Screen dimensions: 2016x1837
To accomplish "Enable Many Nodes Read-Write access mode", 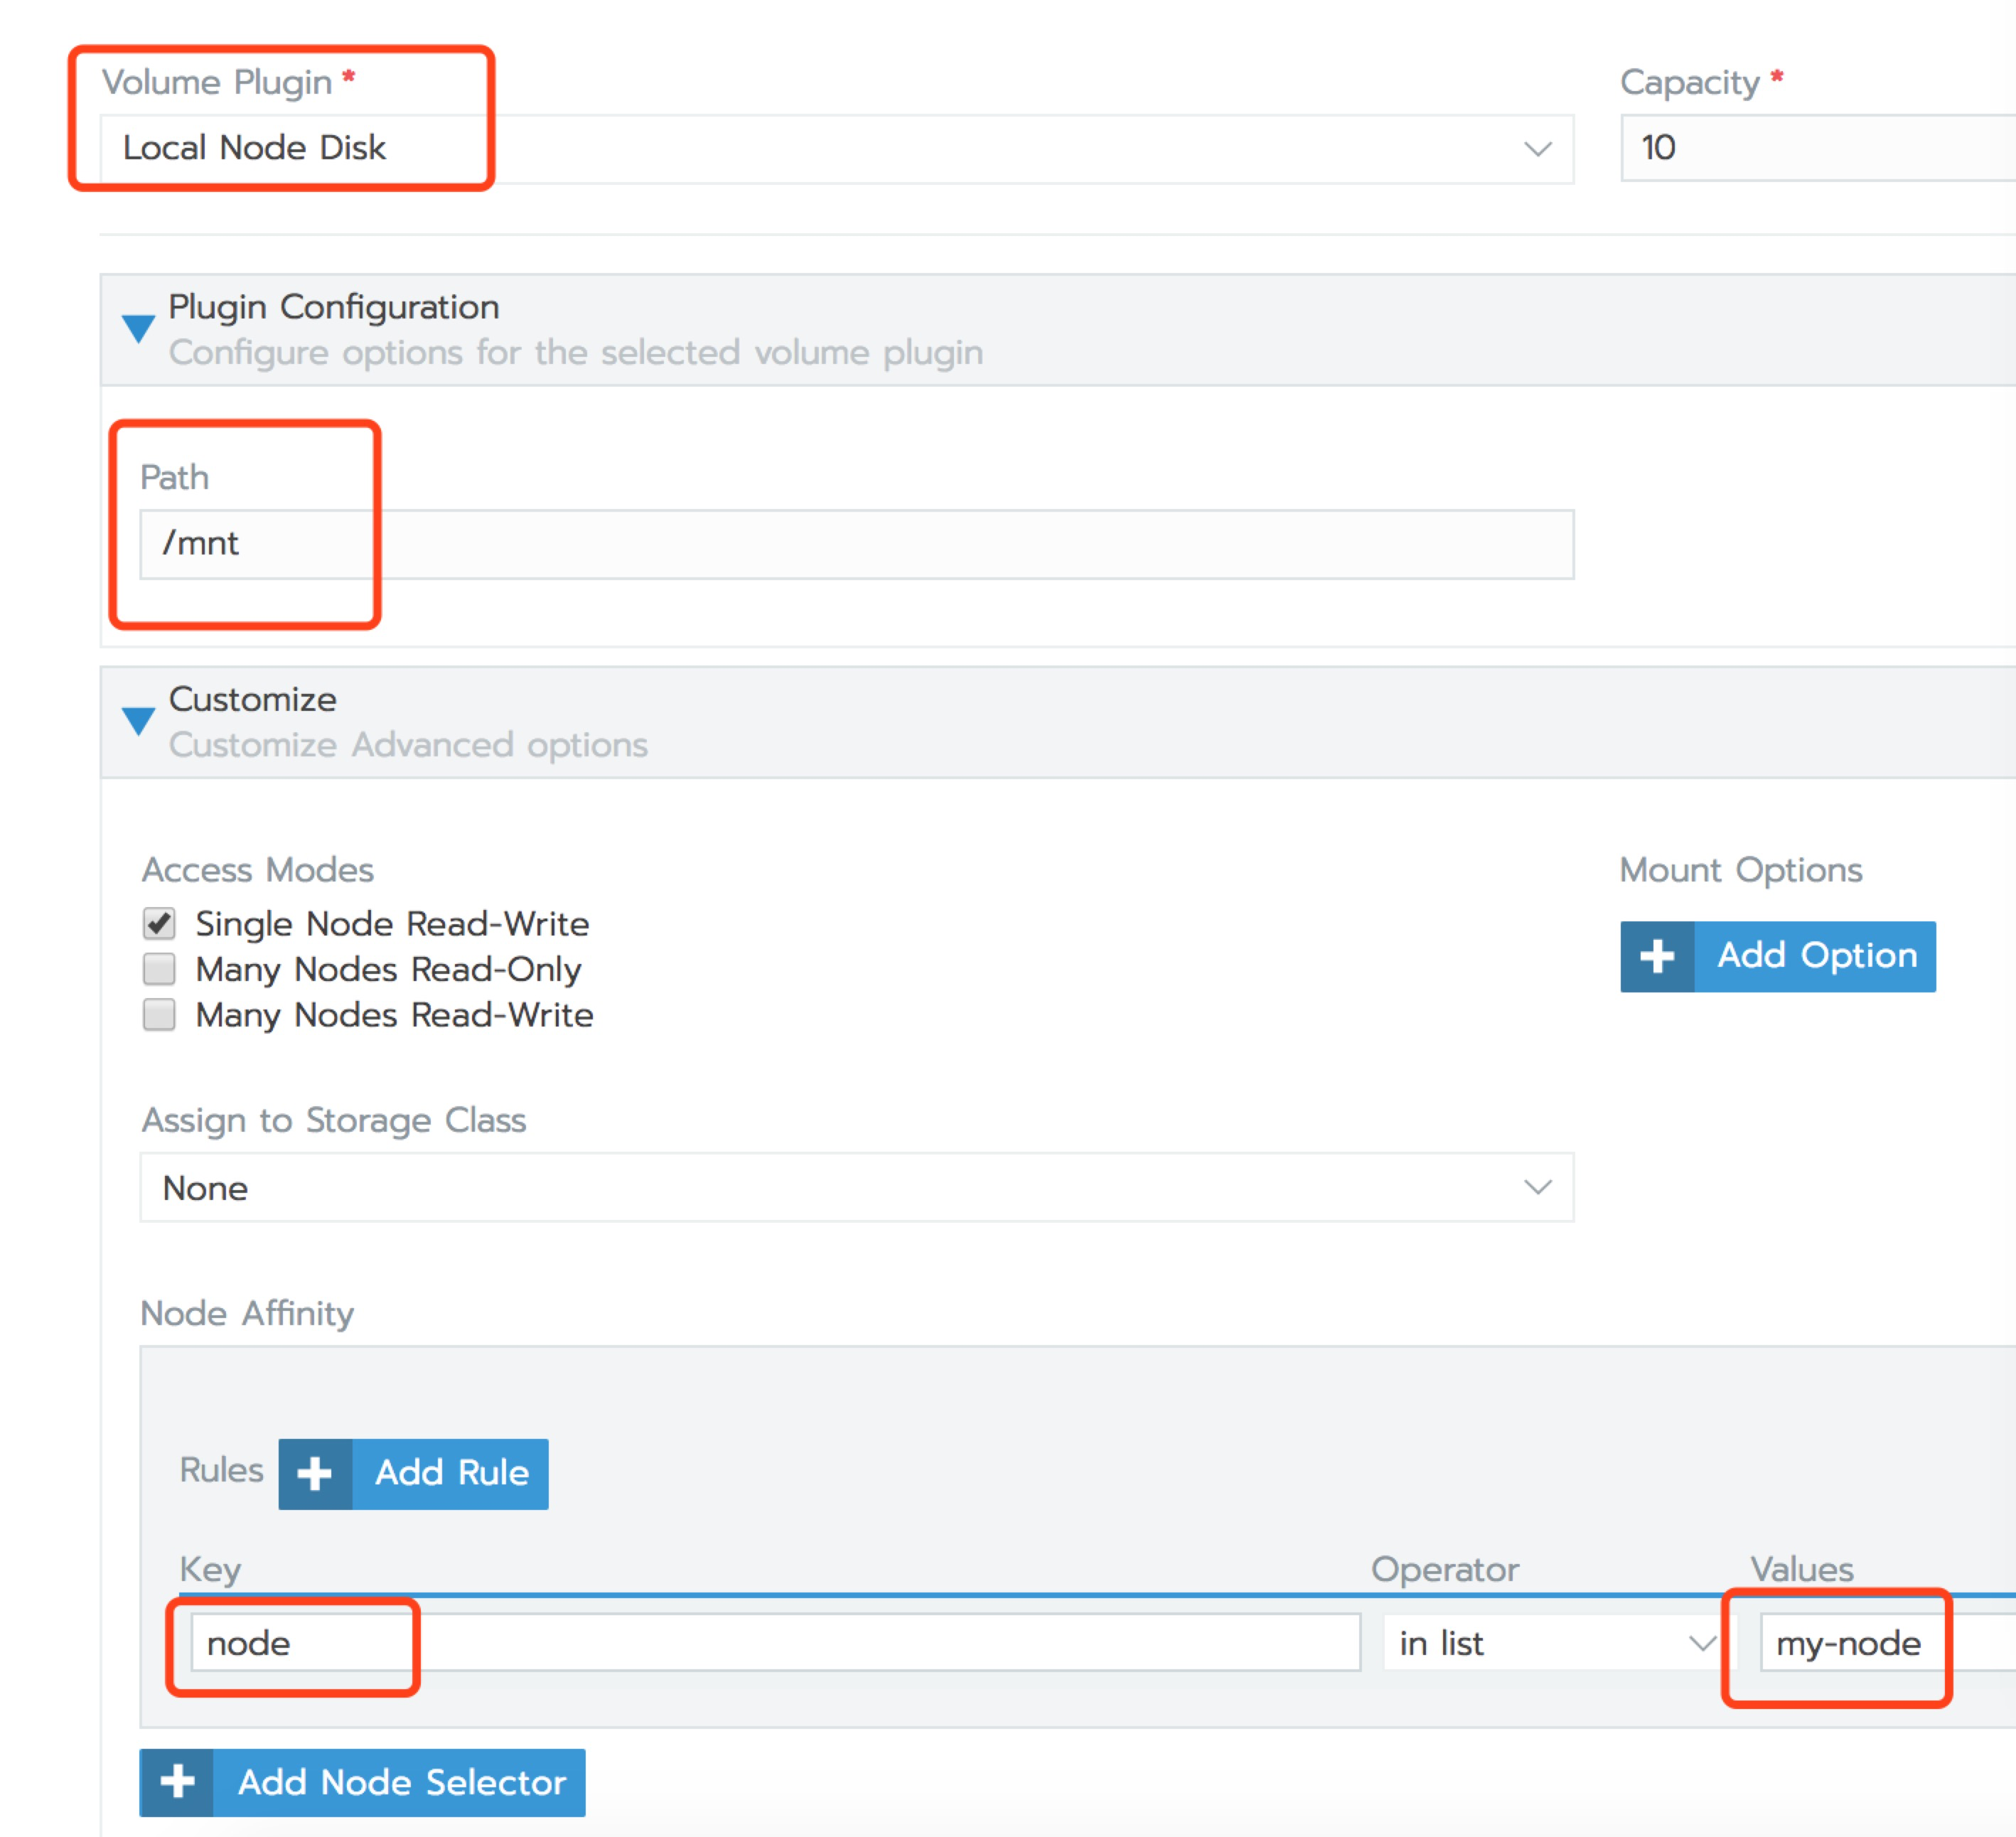I will [x=159, y=1014].
